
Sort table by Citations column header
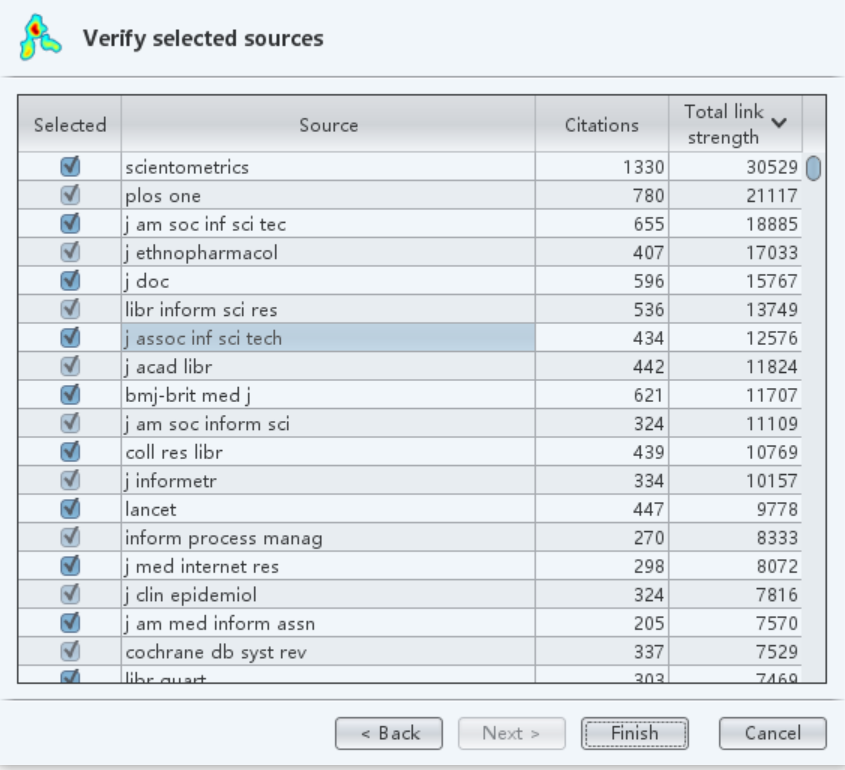pyautogui.click(x=601, y=125)
